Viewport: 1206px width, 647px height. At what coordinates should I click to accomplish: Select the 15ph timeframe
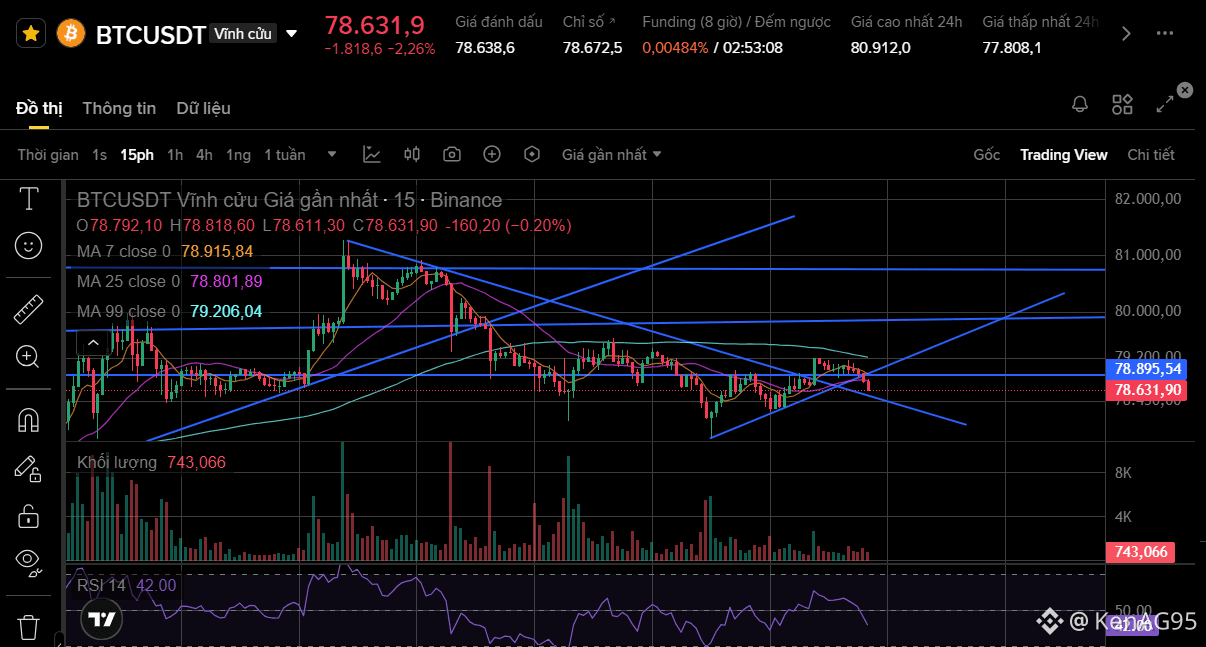(x=137, y=155)
